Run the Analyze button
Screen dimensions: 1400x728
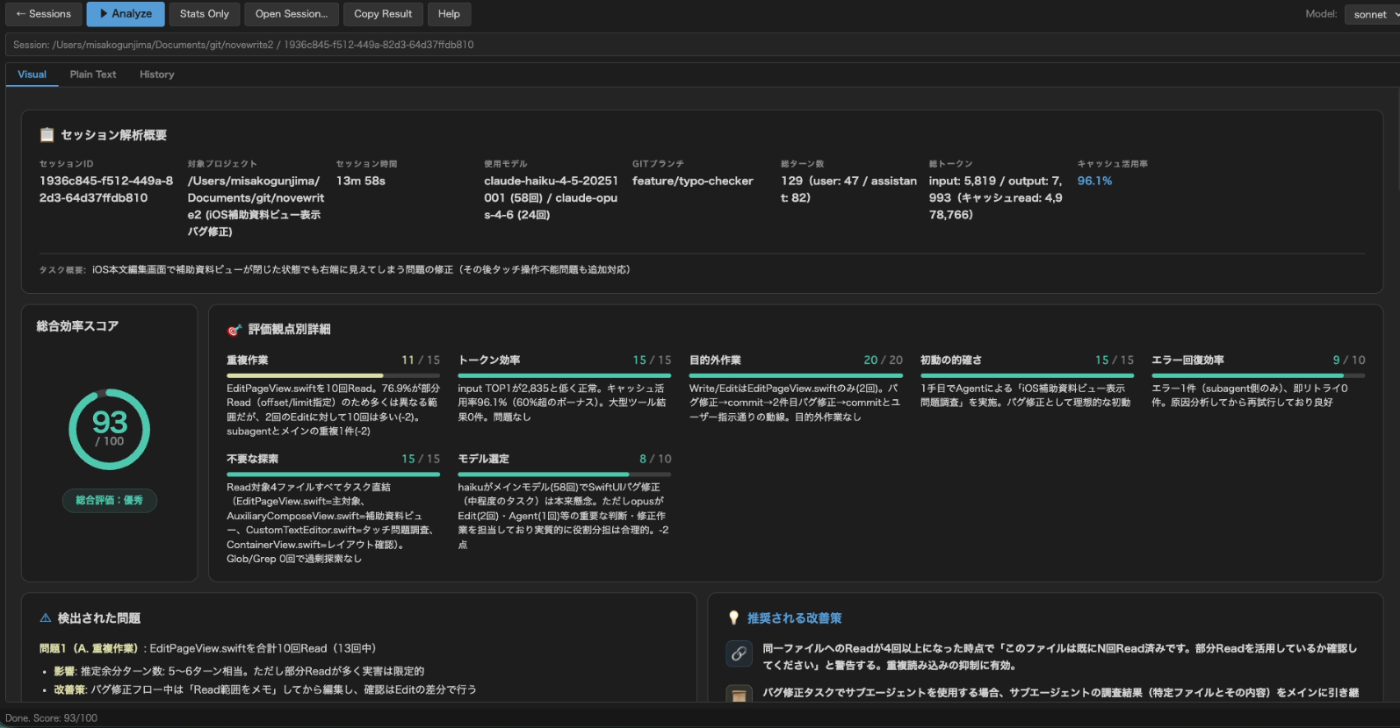(125, 14)
